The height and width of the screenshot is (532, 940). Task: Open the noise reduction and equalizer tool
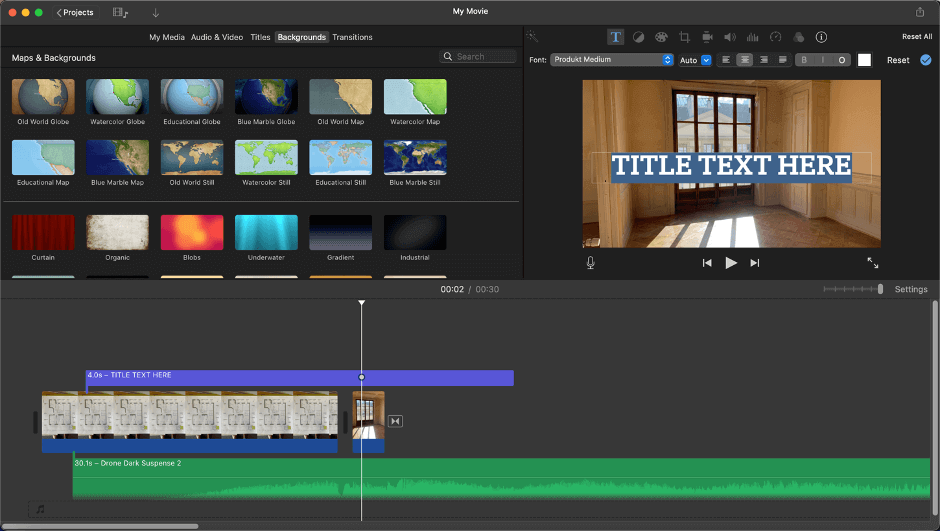[x=752, y=37]
